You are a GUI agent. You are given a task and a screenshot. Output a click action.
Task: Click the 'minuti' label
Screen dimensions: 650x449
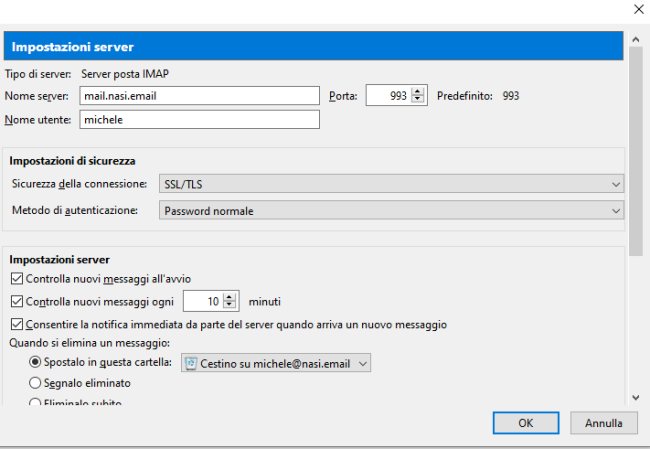tap(264, 301)
